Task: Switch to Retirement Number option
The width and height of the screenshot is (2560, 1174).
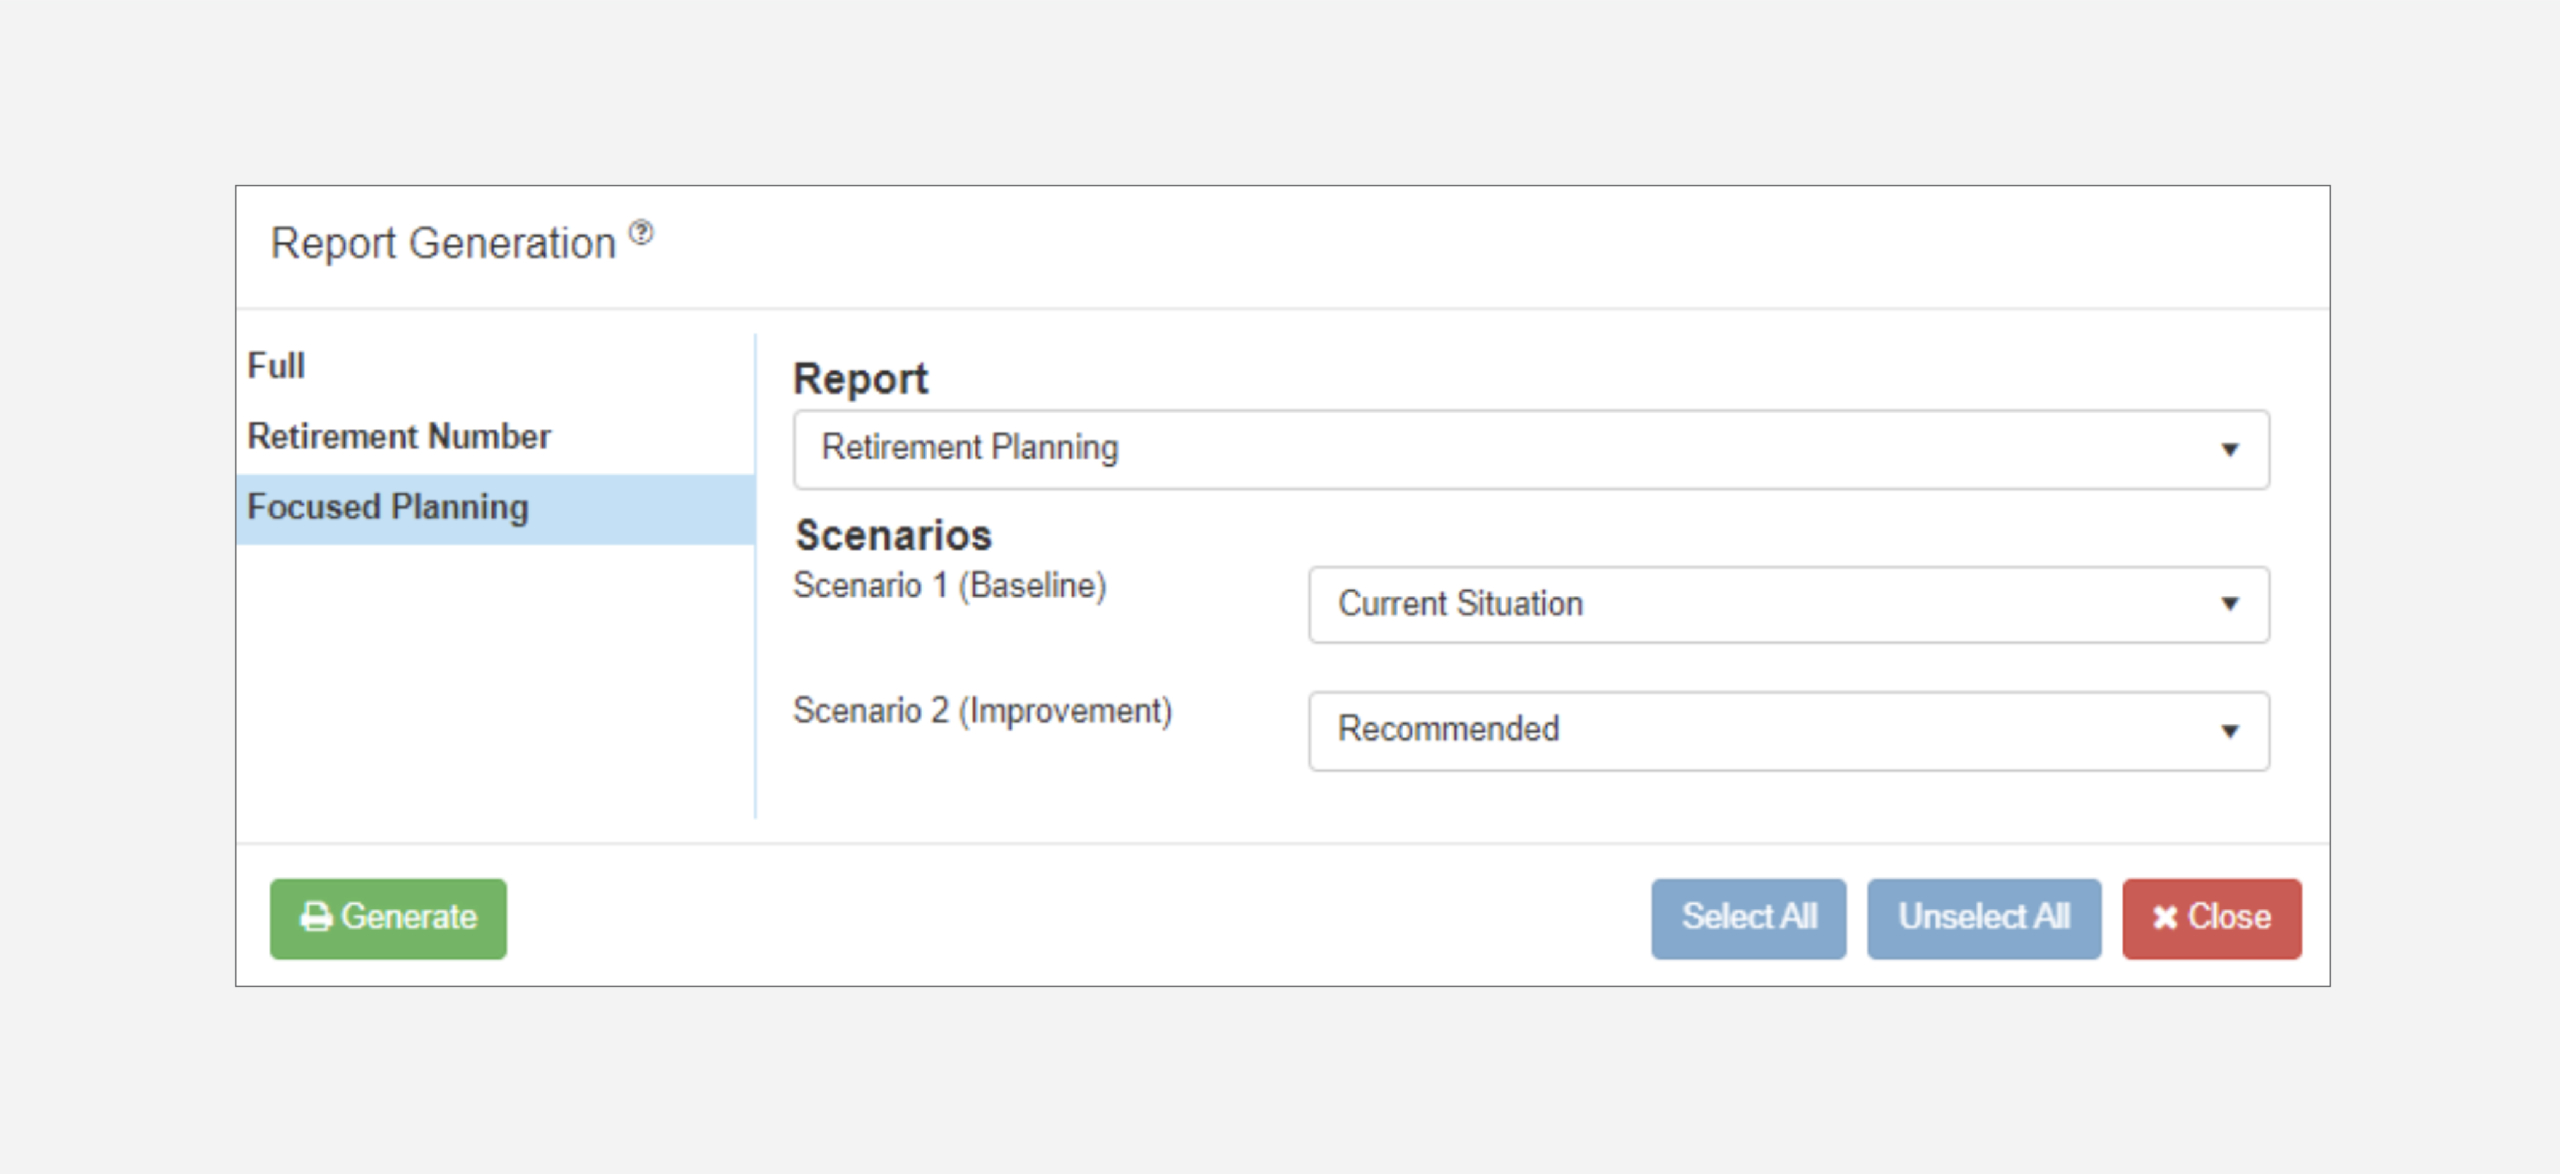Action: [x=399, y=436]
